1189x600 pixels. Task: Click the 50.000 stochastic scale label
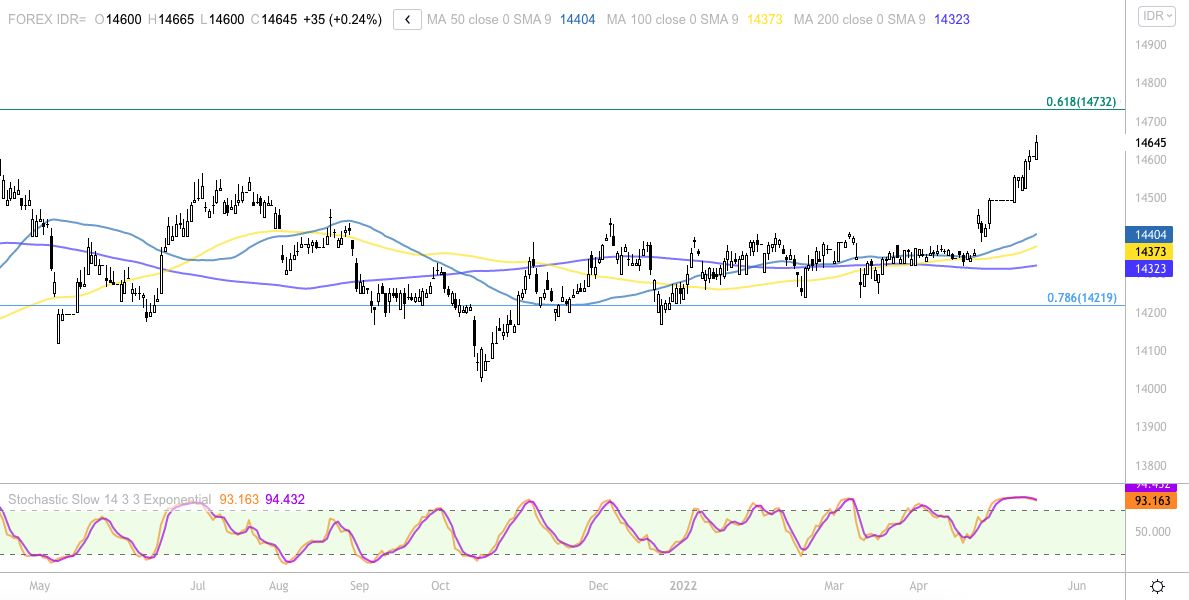coord(1153,532)
